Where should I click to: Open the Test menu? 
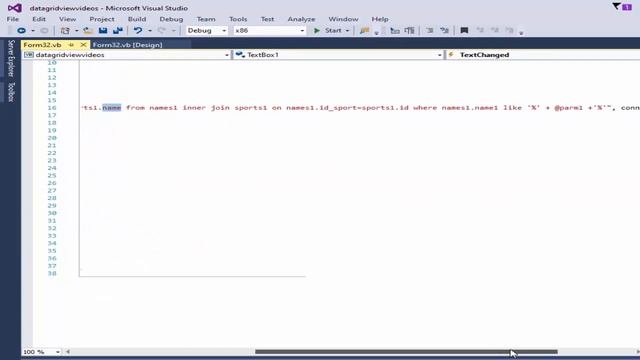[x=267, y=19]
